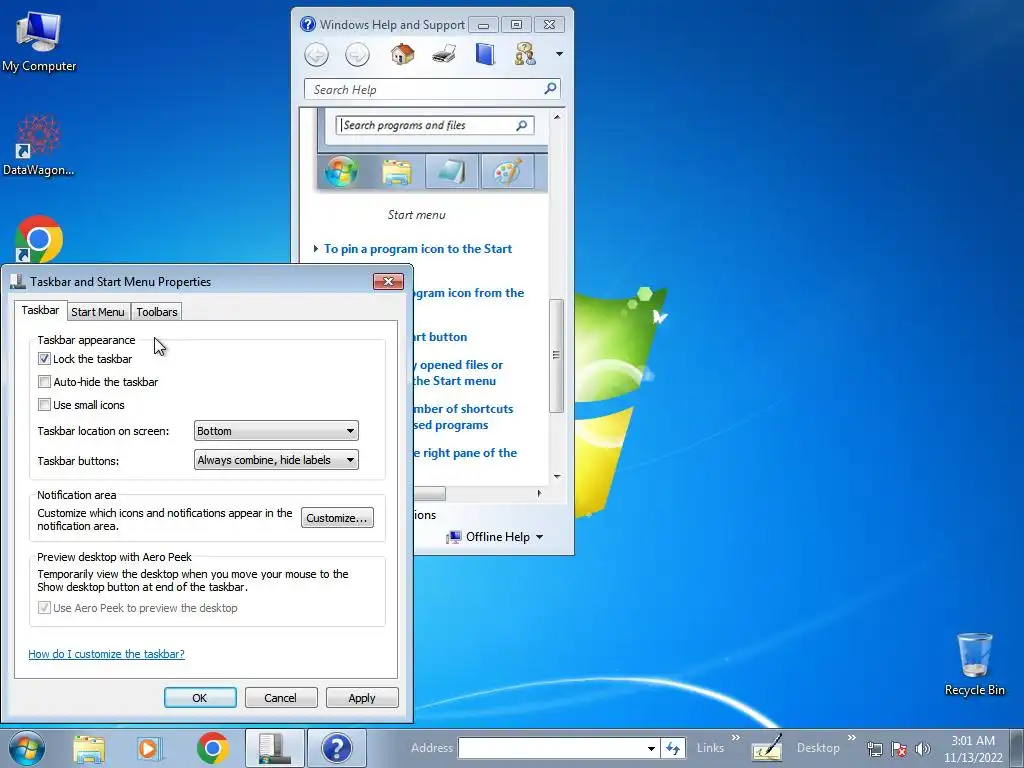
Task: Open the 'rt button' help link
Action: click(441, 337)
